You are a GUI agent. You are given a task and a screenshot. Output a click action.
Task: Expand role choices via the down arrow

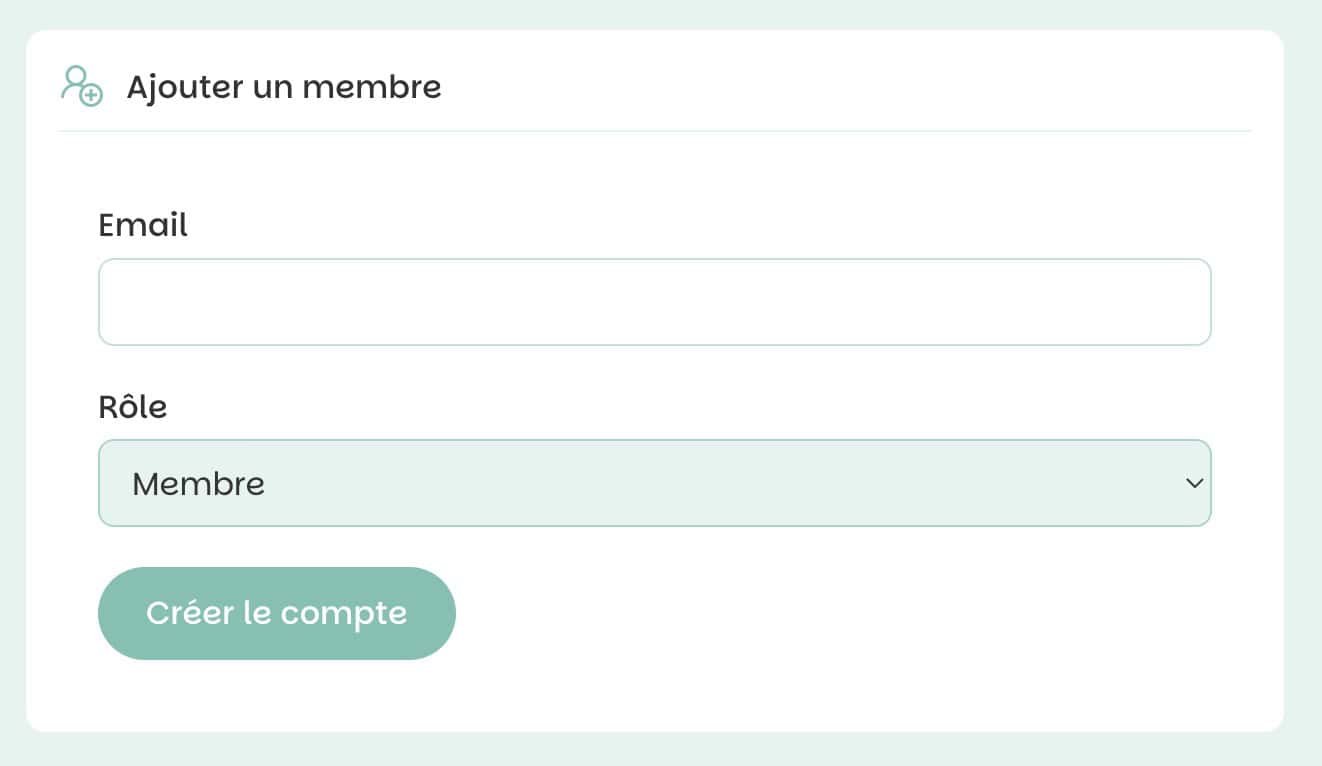click(1194, 483)
